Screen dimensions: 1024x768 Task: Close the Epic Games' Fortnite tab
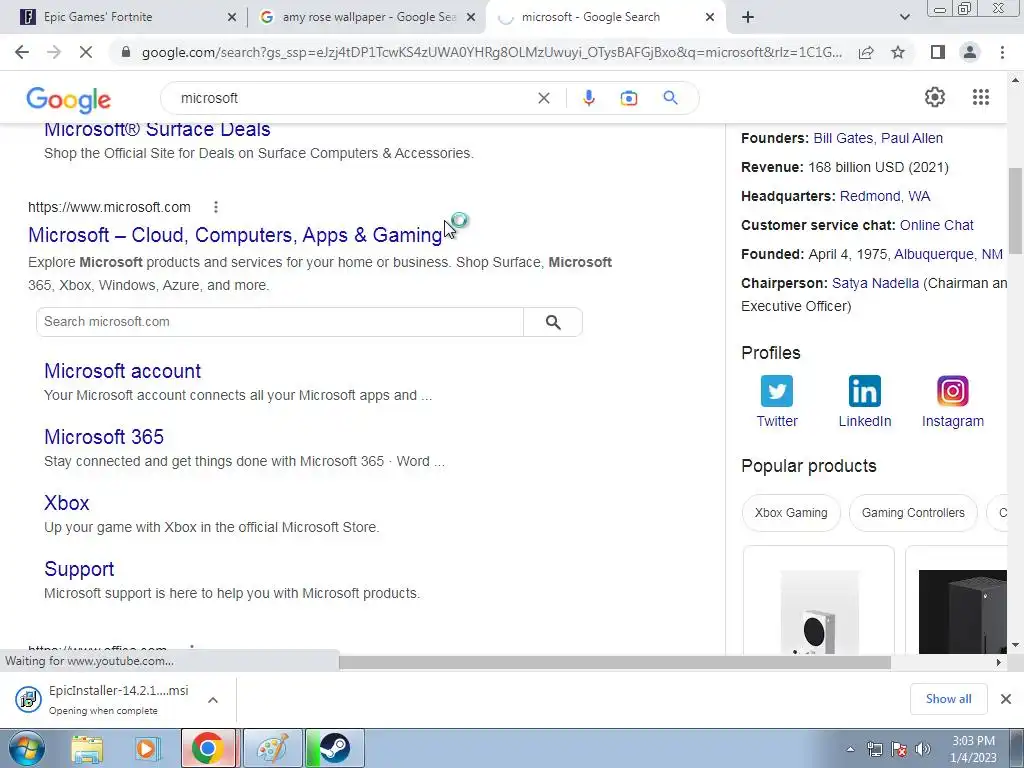coord(231,17)
